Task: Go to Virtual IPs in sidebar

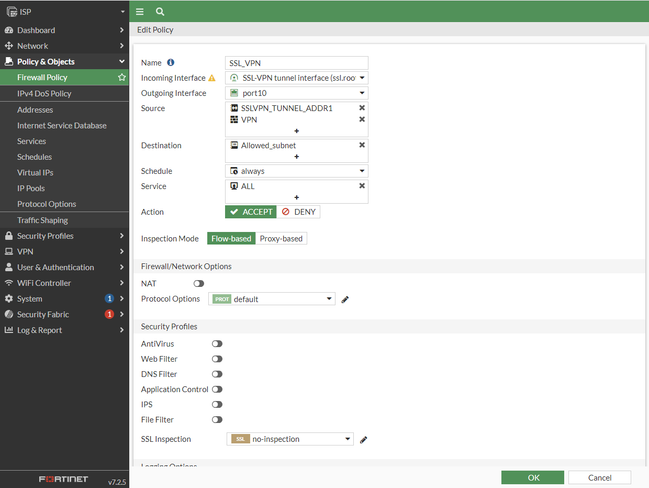Action: [37, 172]
